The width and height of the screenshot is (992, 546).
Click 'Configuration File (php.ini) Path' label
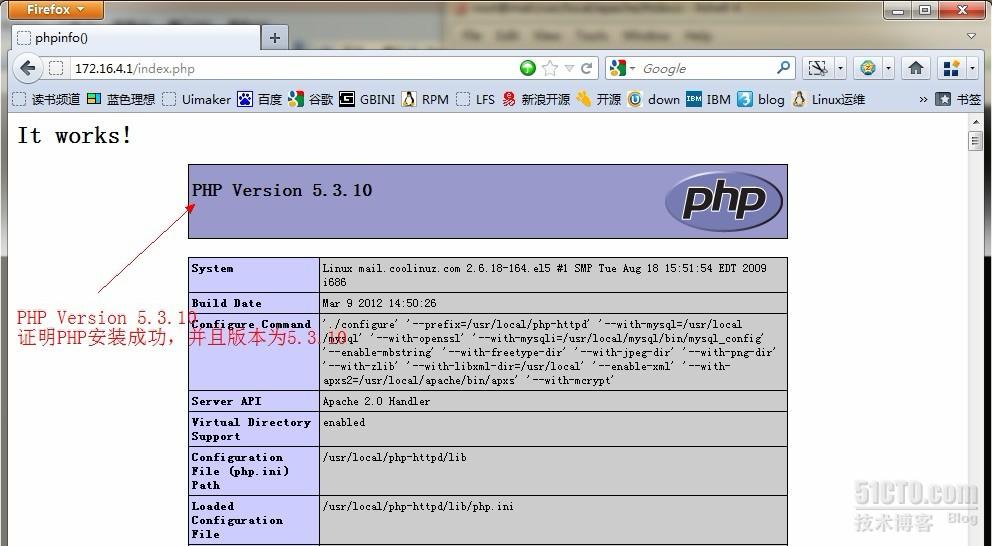(x=240, y=471)
